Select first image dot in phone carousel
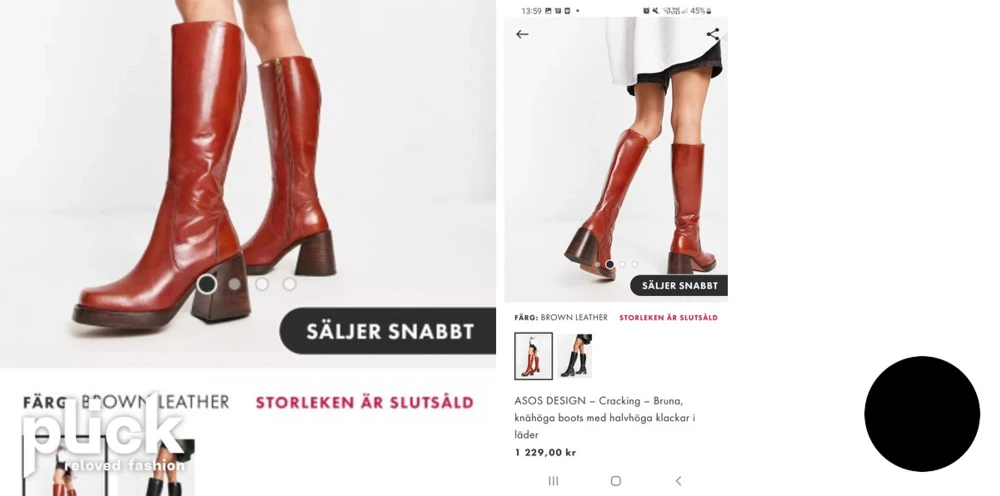Viewport: 1000px width, 496px height. (x=598, y=264)
